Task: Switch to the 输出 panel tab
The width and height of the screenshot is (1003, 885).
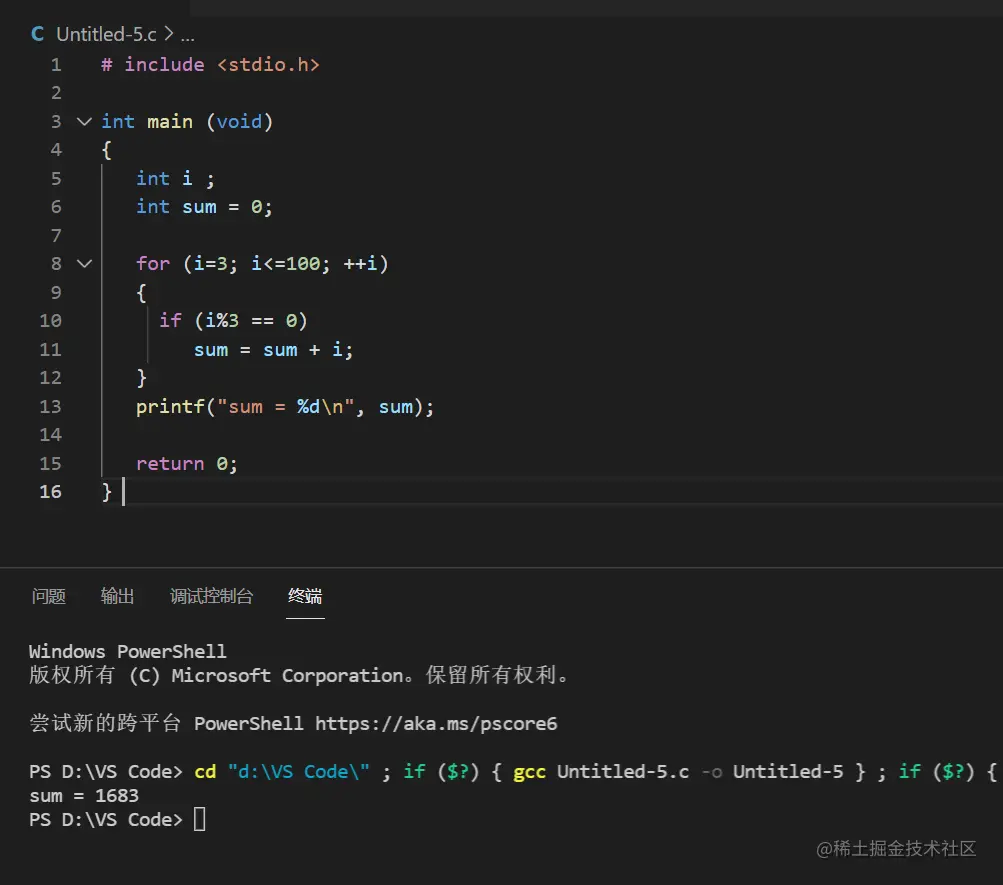Action: point(118,597)
